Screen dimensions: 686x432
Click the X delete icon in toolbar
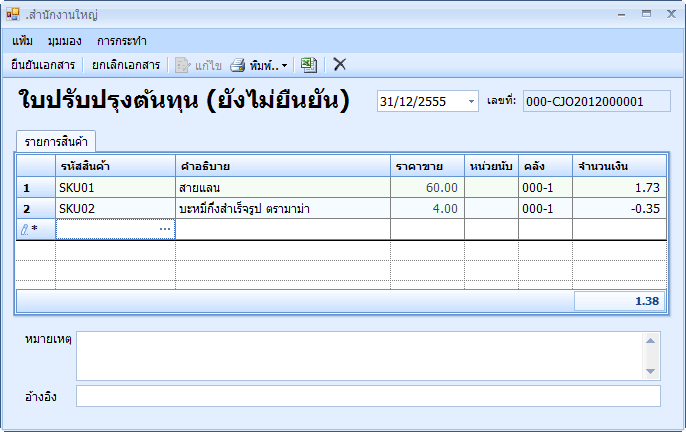(340, 65)
